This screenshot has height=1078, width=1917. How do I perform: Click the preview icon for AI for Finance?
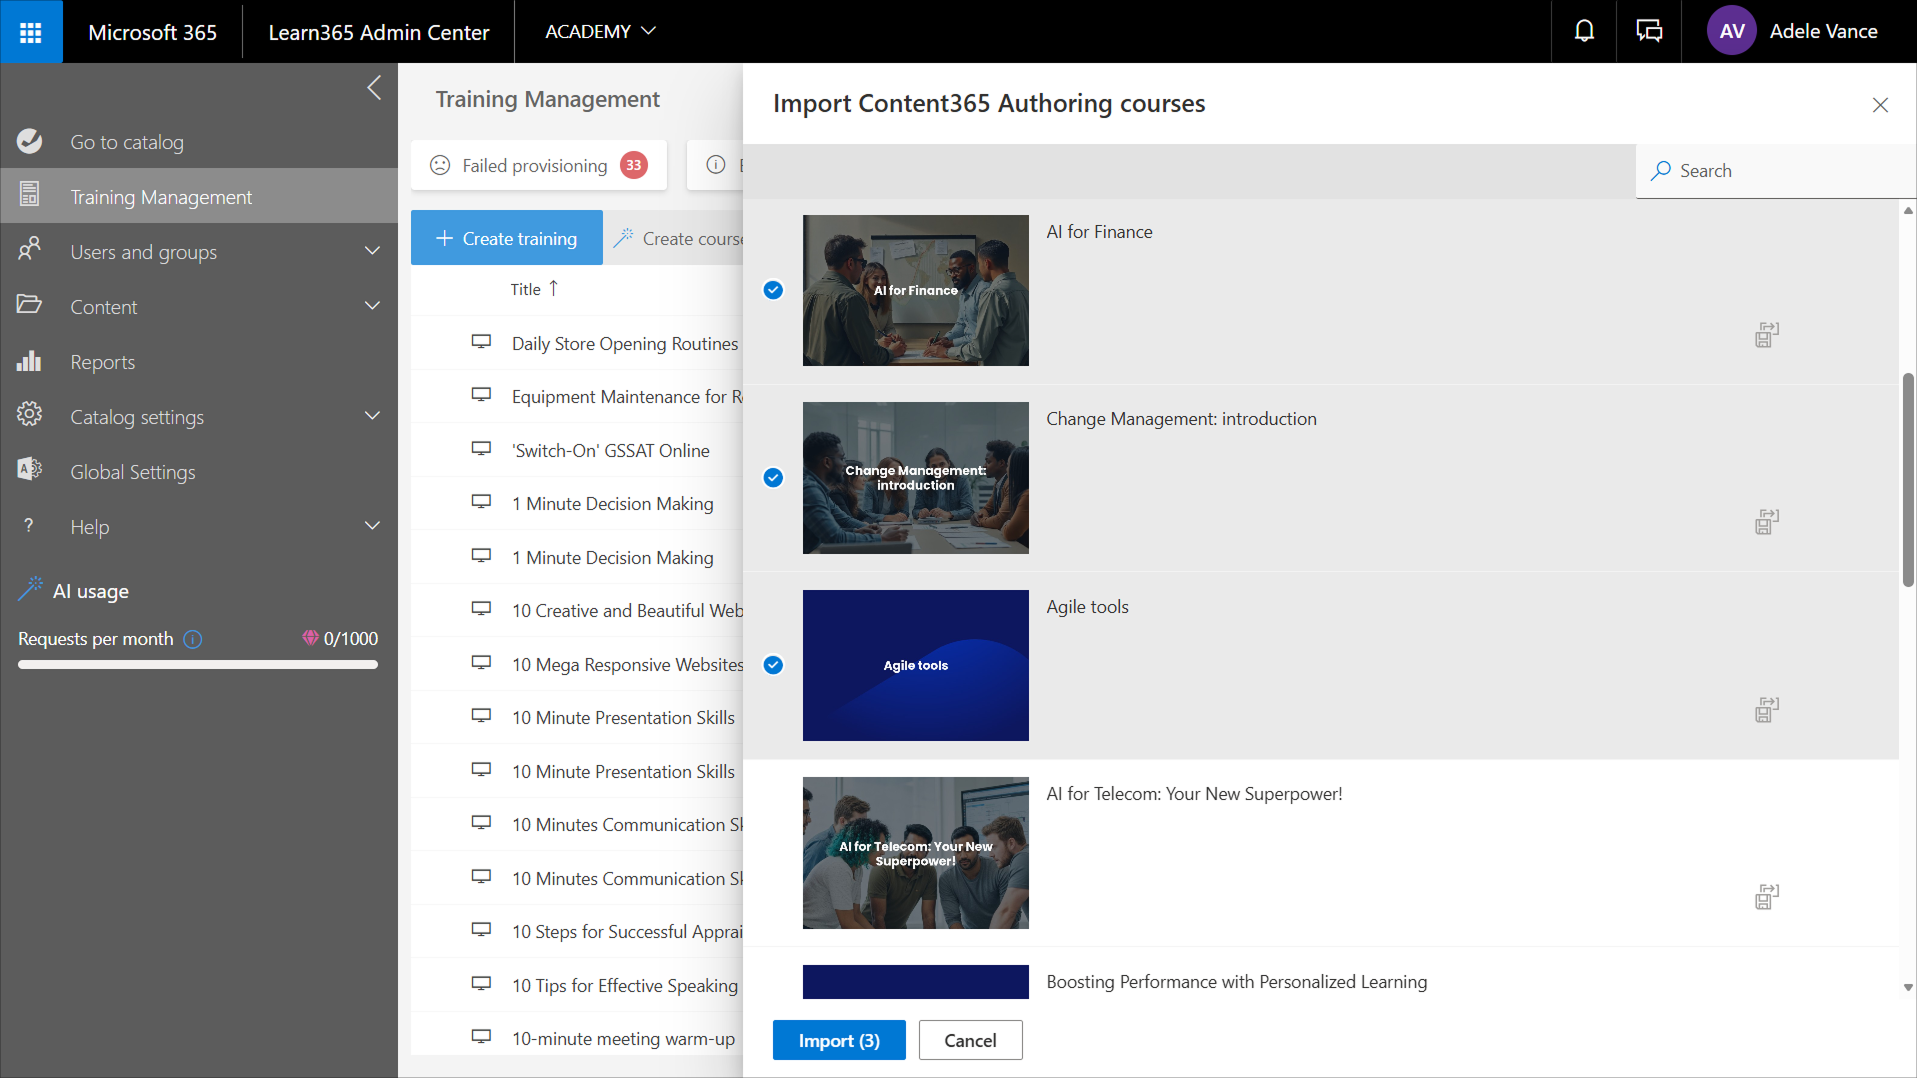[1767, 335]
